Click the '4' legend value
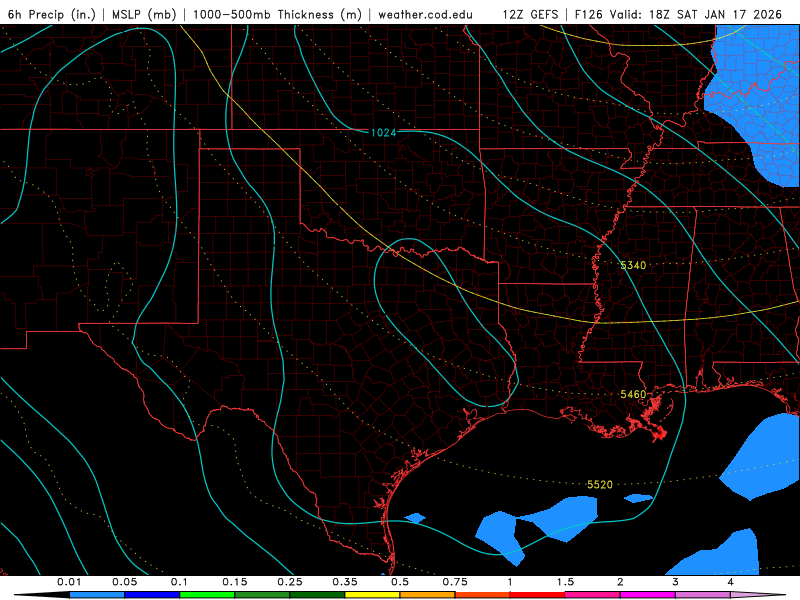The image size is (800, 600). pos(731,582)
